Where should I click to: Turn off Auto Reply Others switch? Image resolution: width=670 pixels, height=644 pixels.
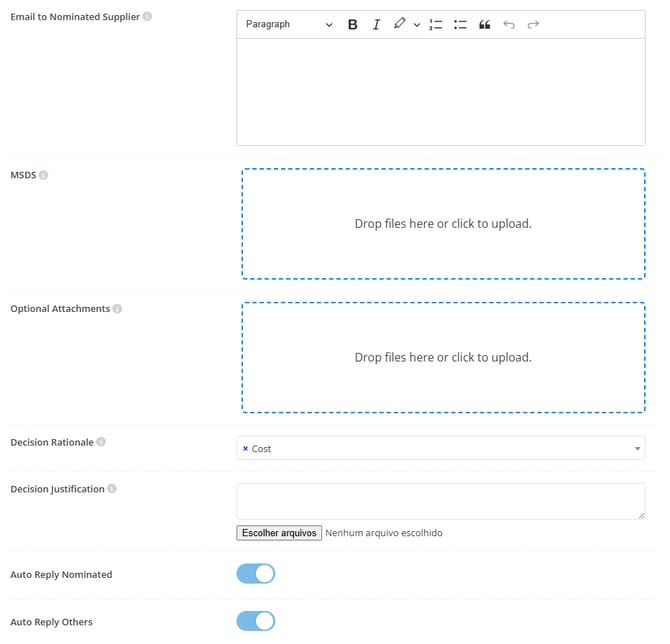coord(256,621)
